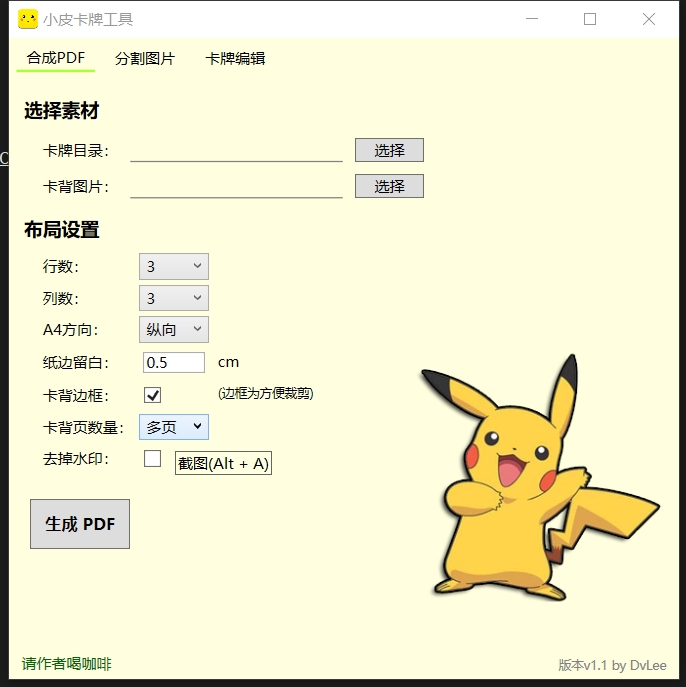Click 选择 button for 卡背图片

(389, 186)
